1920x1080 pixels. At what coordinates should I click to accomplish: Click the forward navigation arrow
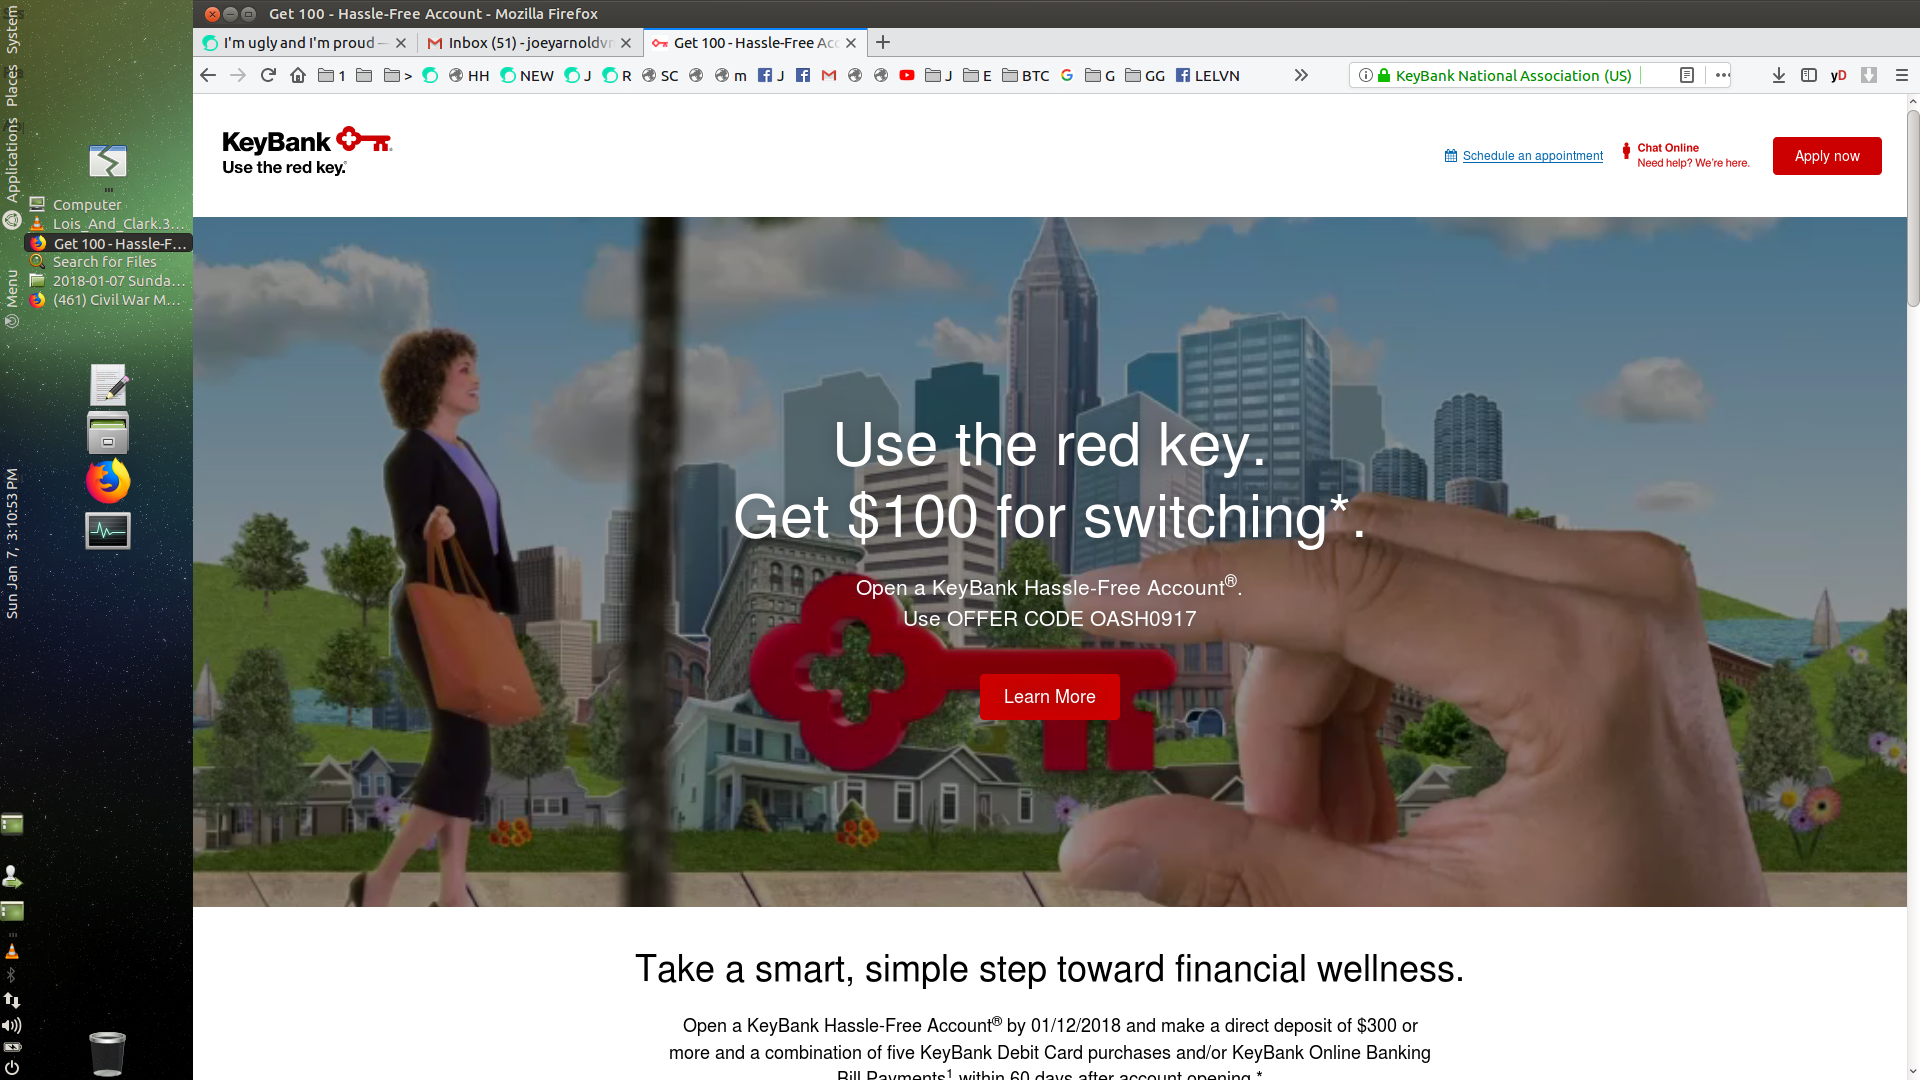coord(237,75)
